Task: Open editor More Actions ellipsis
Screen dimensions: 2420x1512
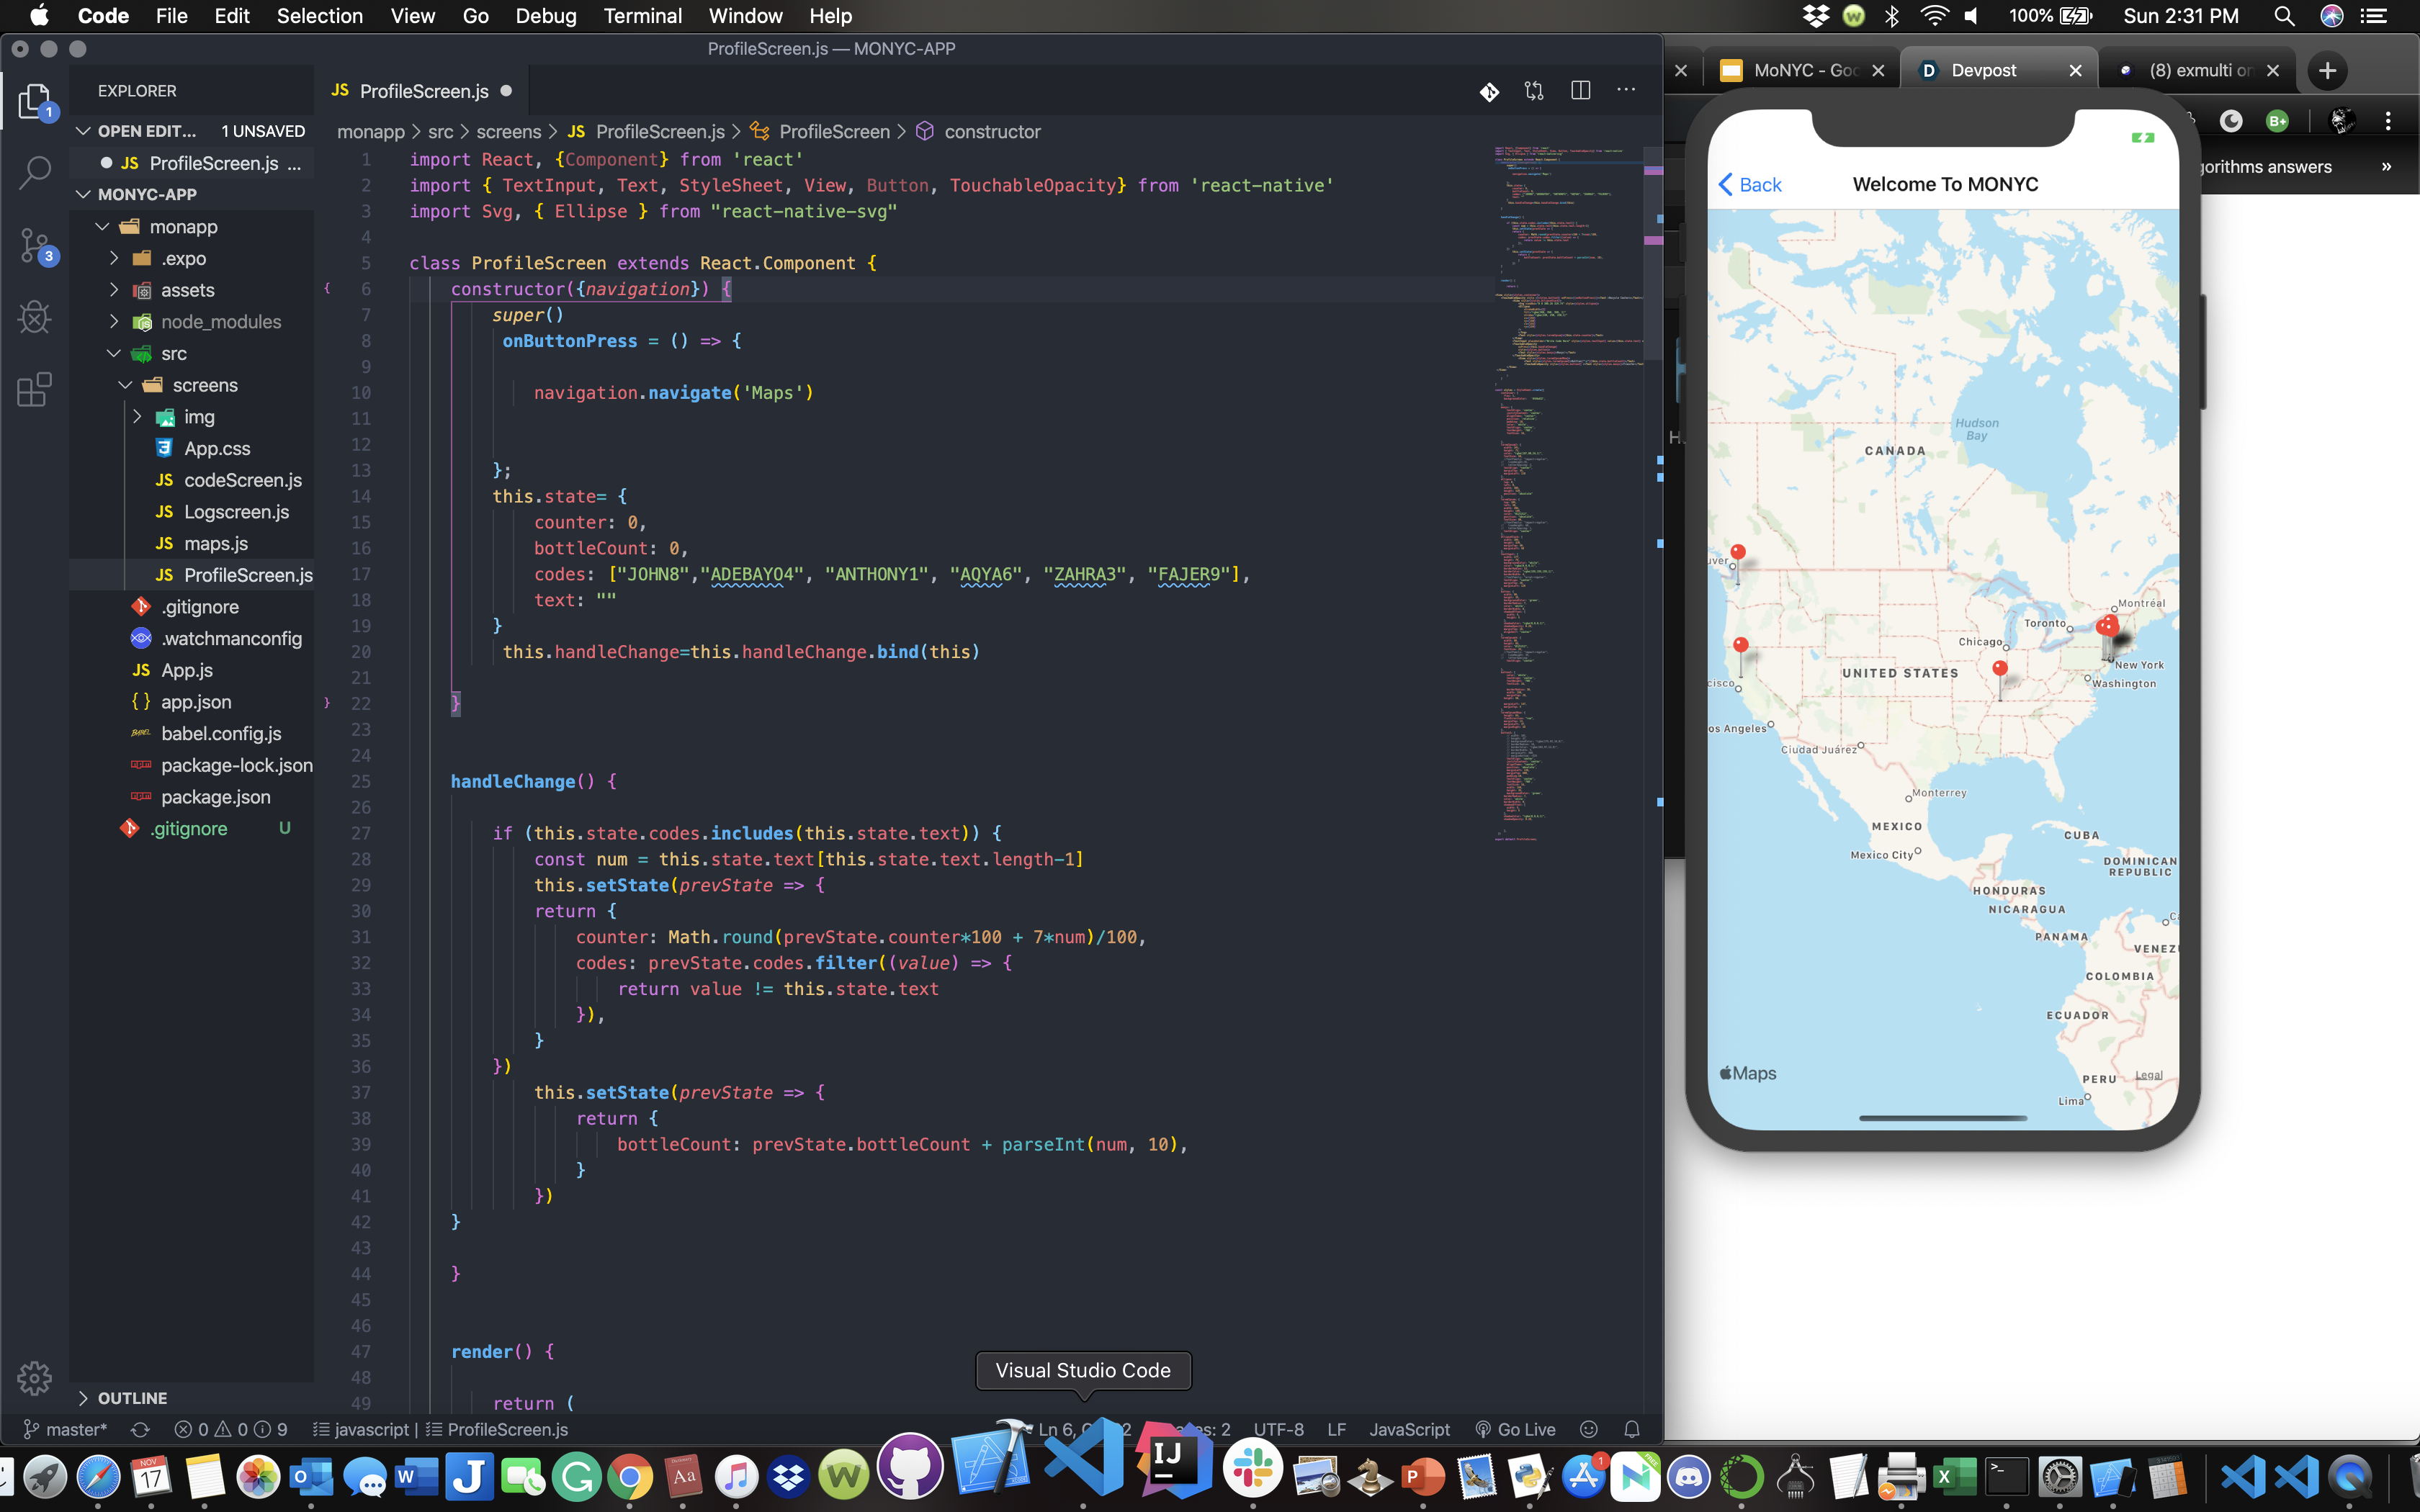Action: [1626, 91]
